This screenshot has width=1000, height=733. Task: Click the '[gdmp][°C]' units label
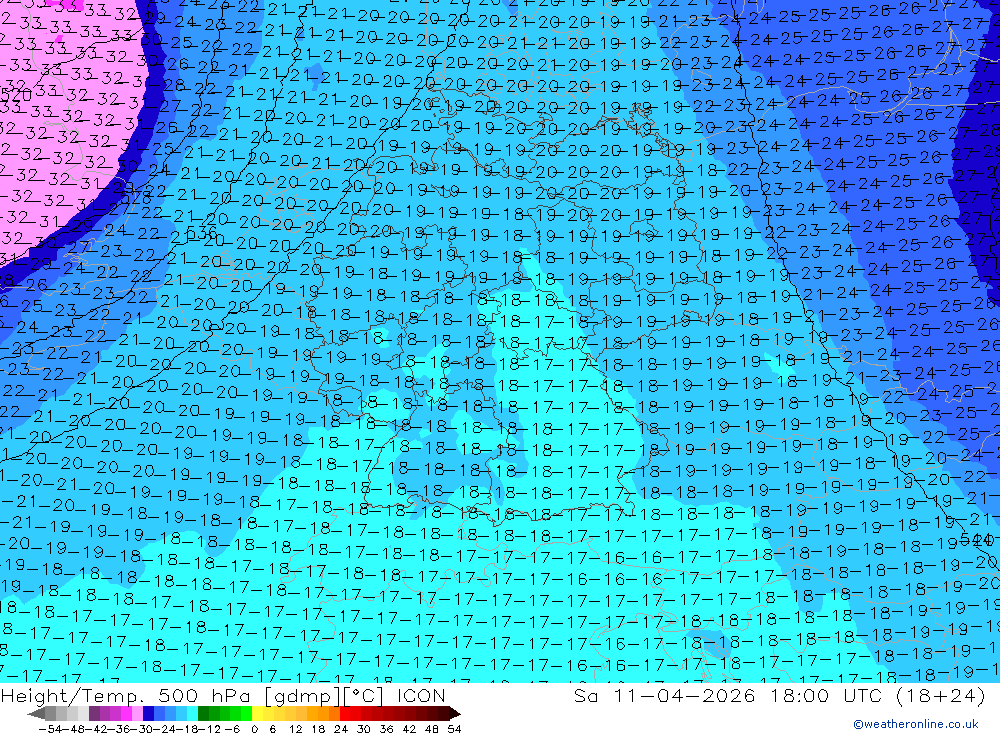tap(323, 696)
